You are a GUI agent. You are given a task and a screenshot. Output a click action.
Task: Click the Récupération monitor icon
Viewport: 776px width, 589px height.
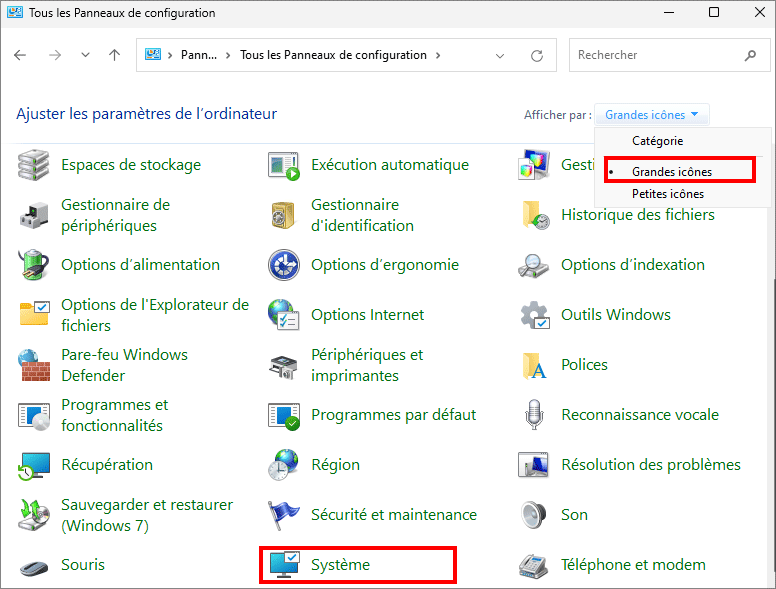34,465
